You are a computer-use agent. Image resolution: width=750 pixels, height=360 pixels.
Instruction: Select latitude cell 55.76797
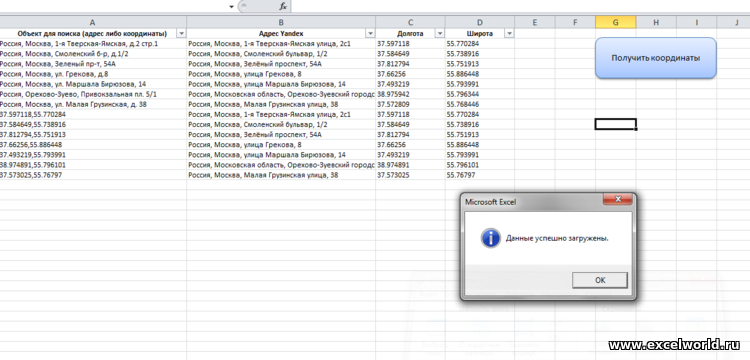(x=480, y=175)
